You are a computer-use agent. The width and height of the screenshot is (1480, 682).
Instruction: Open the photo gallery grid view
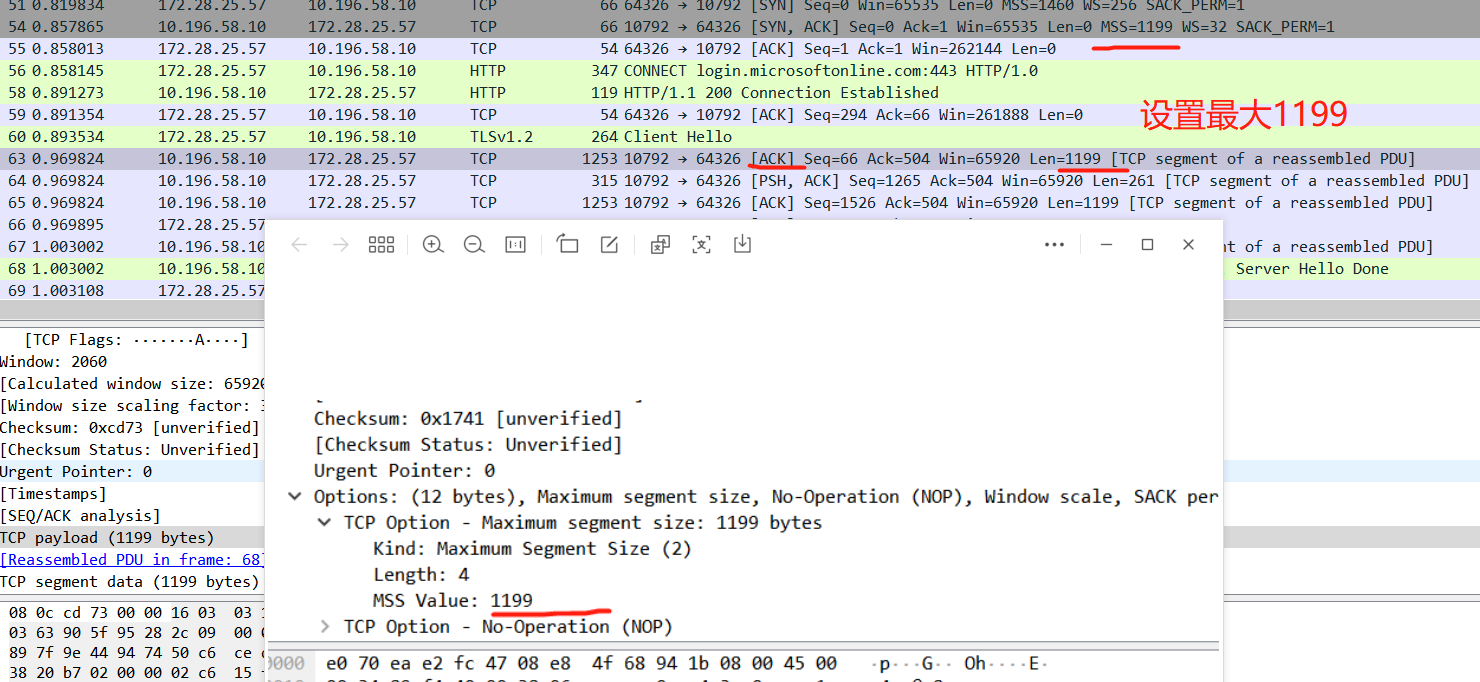click(x=381, y=244)
